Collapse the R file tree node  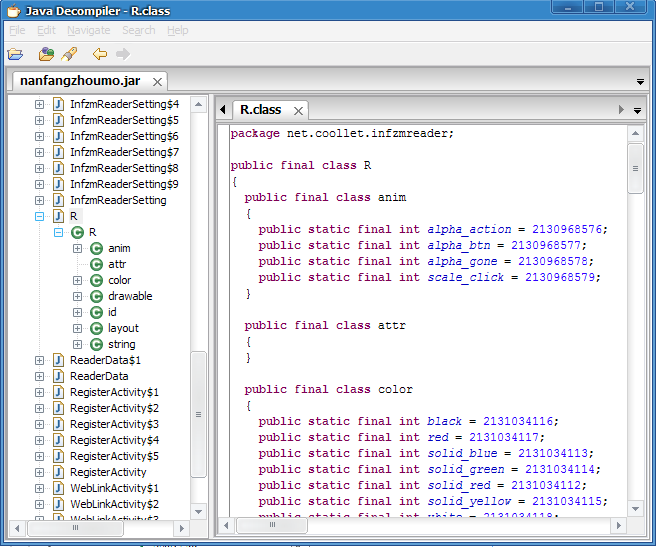[x=39, y=216]
